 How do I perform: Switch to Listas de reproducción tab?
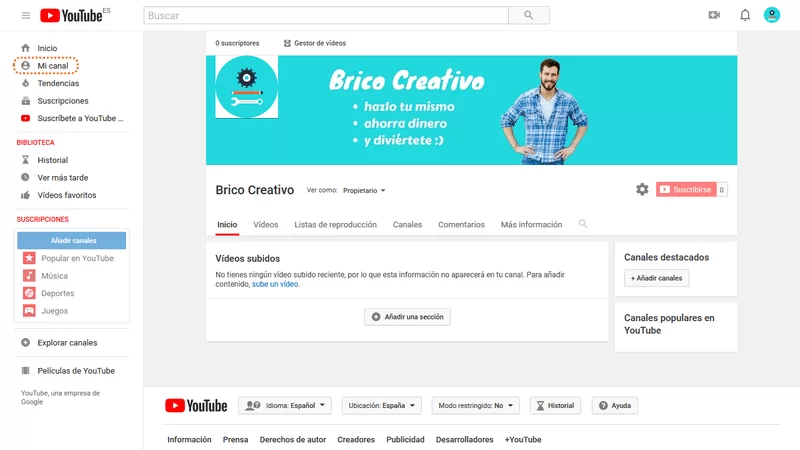tap(335, 224)
